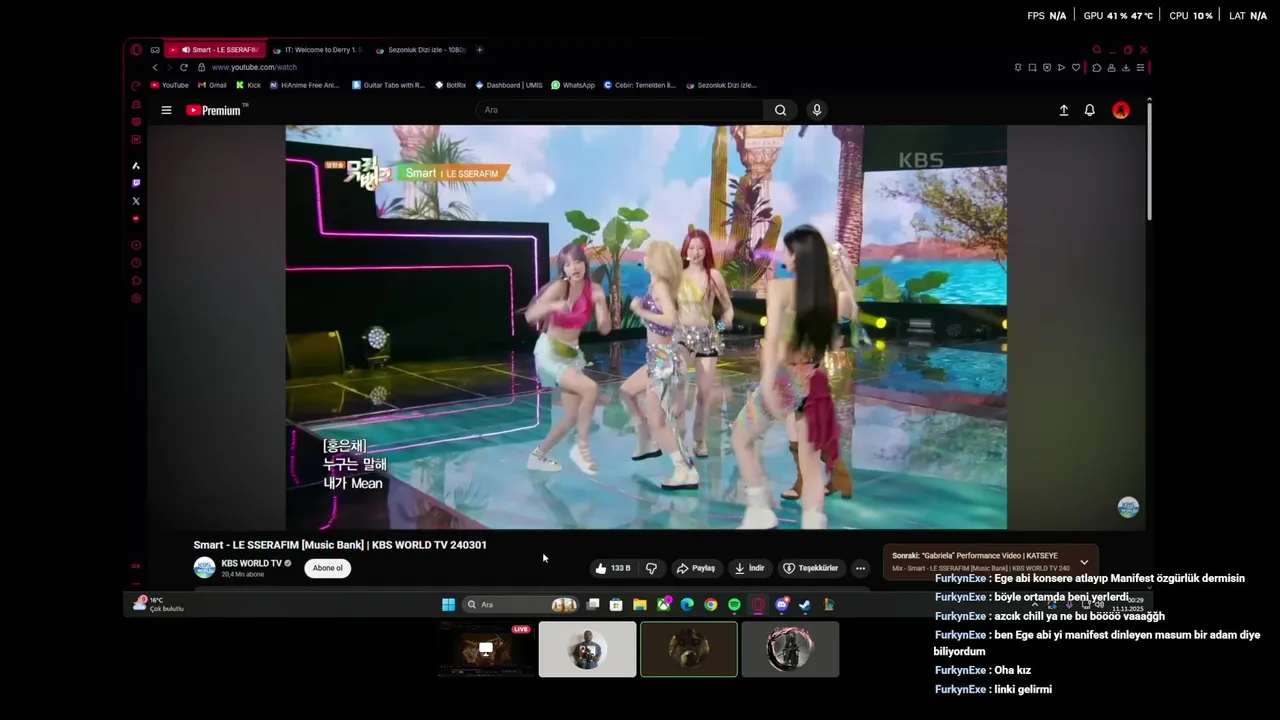Open Google Chrome from the taskbar
Image resolution: width=1280 pixels, height=720 pixels.
[711, 604]
